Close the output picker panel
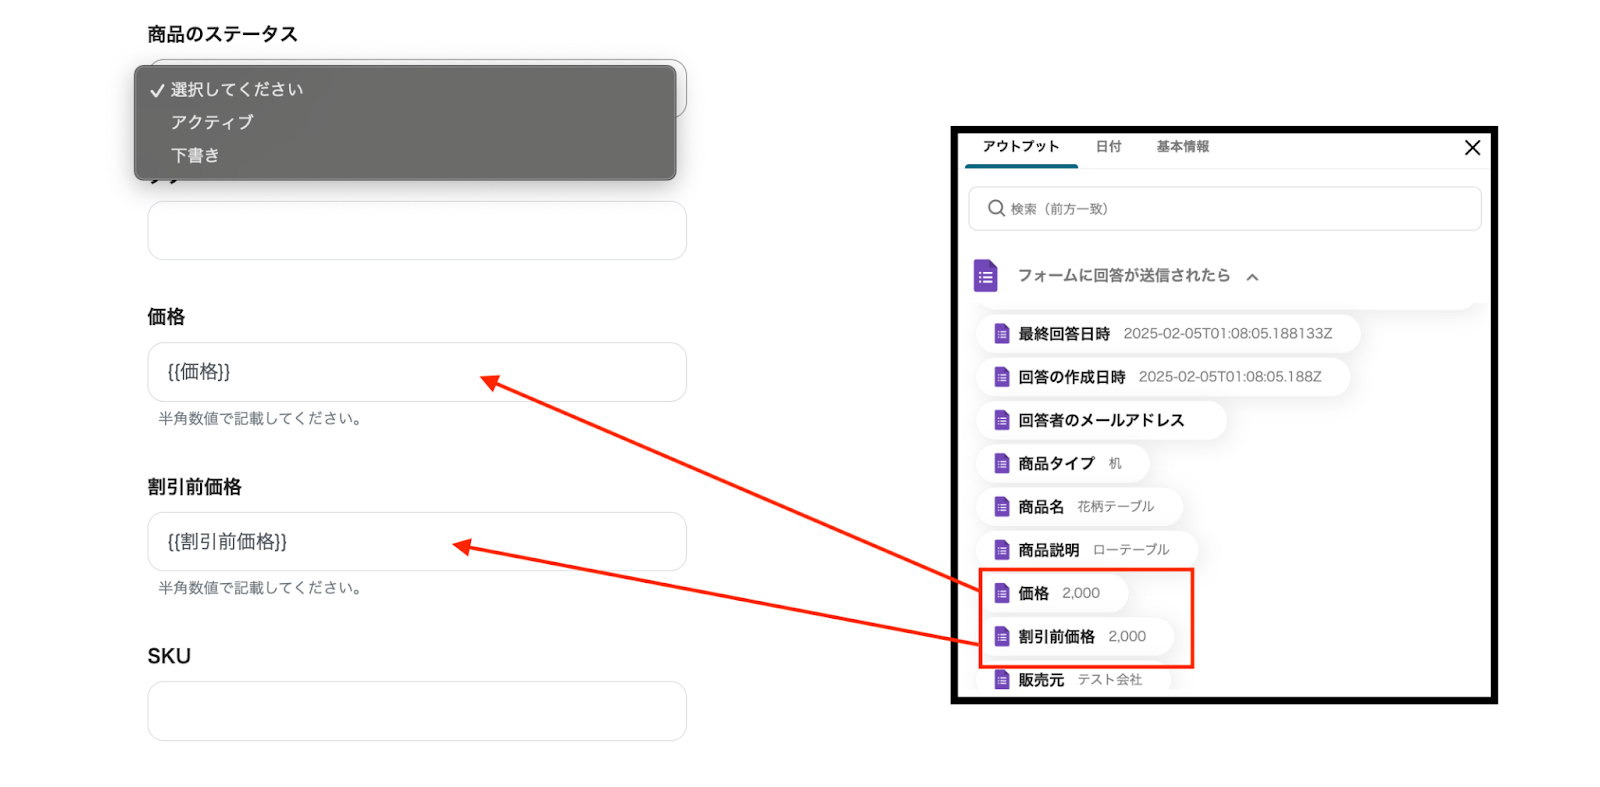Viewport: 1600px width, 787px height. [1472, 148]
